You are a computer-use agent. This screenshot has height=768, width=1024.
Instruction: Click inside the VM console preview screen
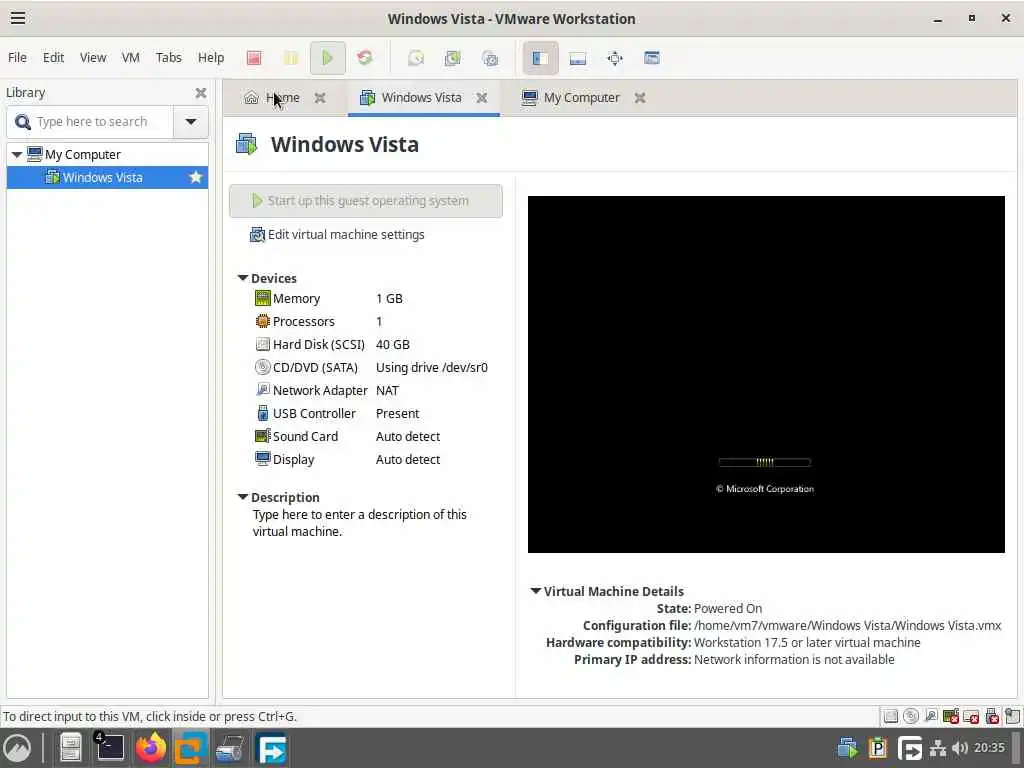(x=766, y=374)
